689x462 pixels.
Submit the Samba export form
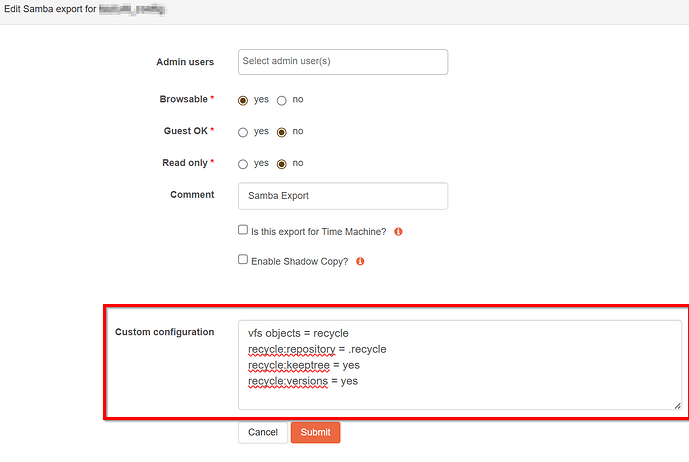tap(315, 432)
